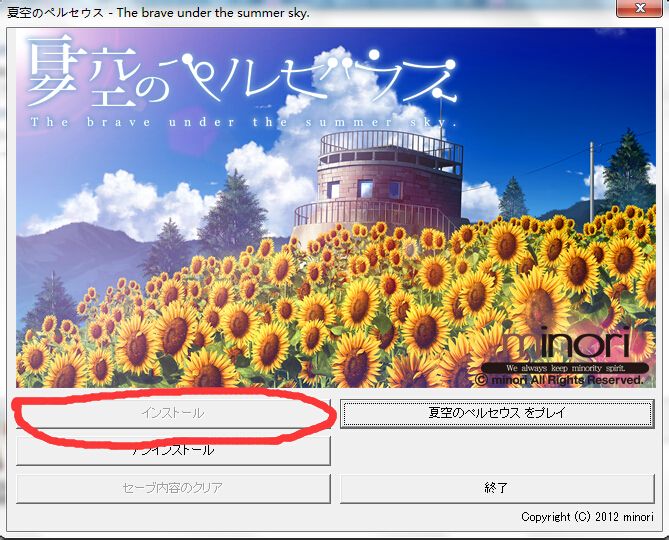Exit installer with 終了 button
The height and width of the screenshot is (540, 669).
point(497,488)
